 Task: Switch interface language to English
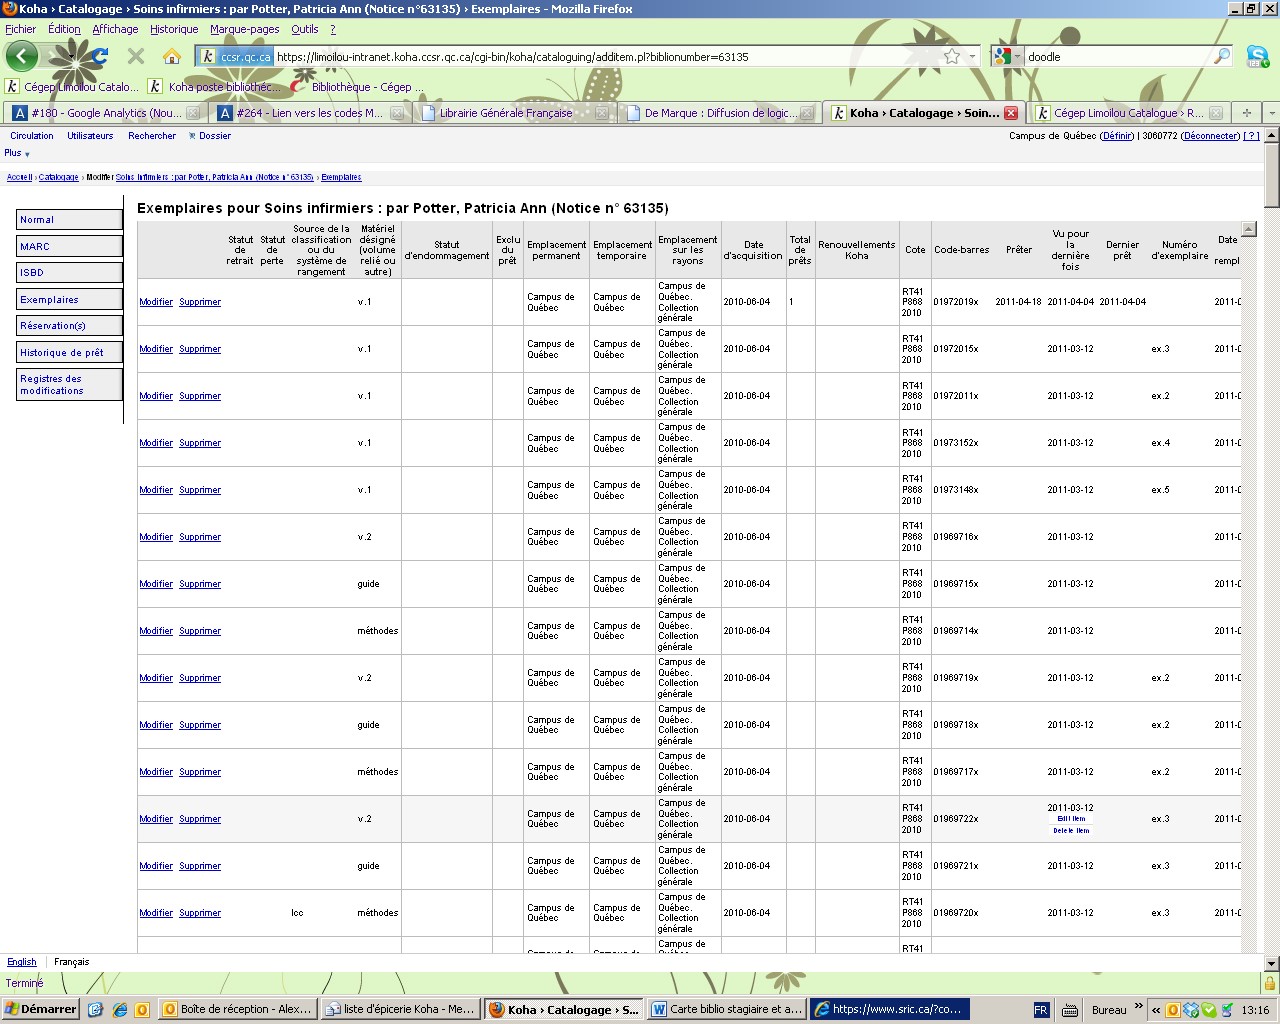pos(22,962)
